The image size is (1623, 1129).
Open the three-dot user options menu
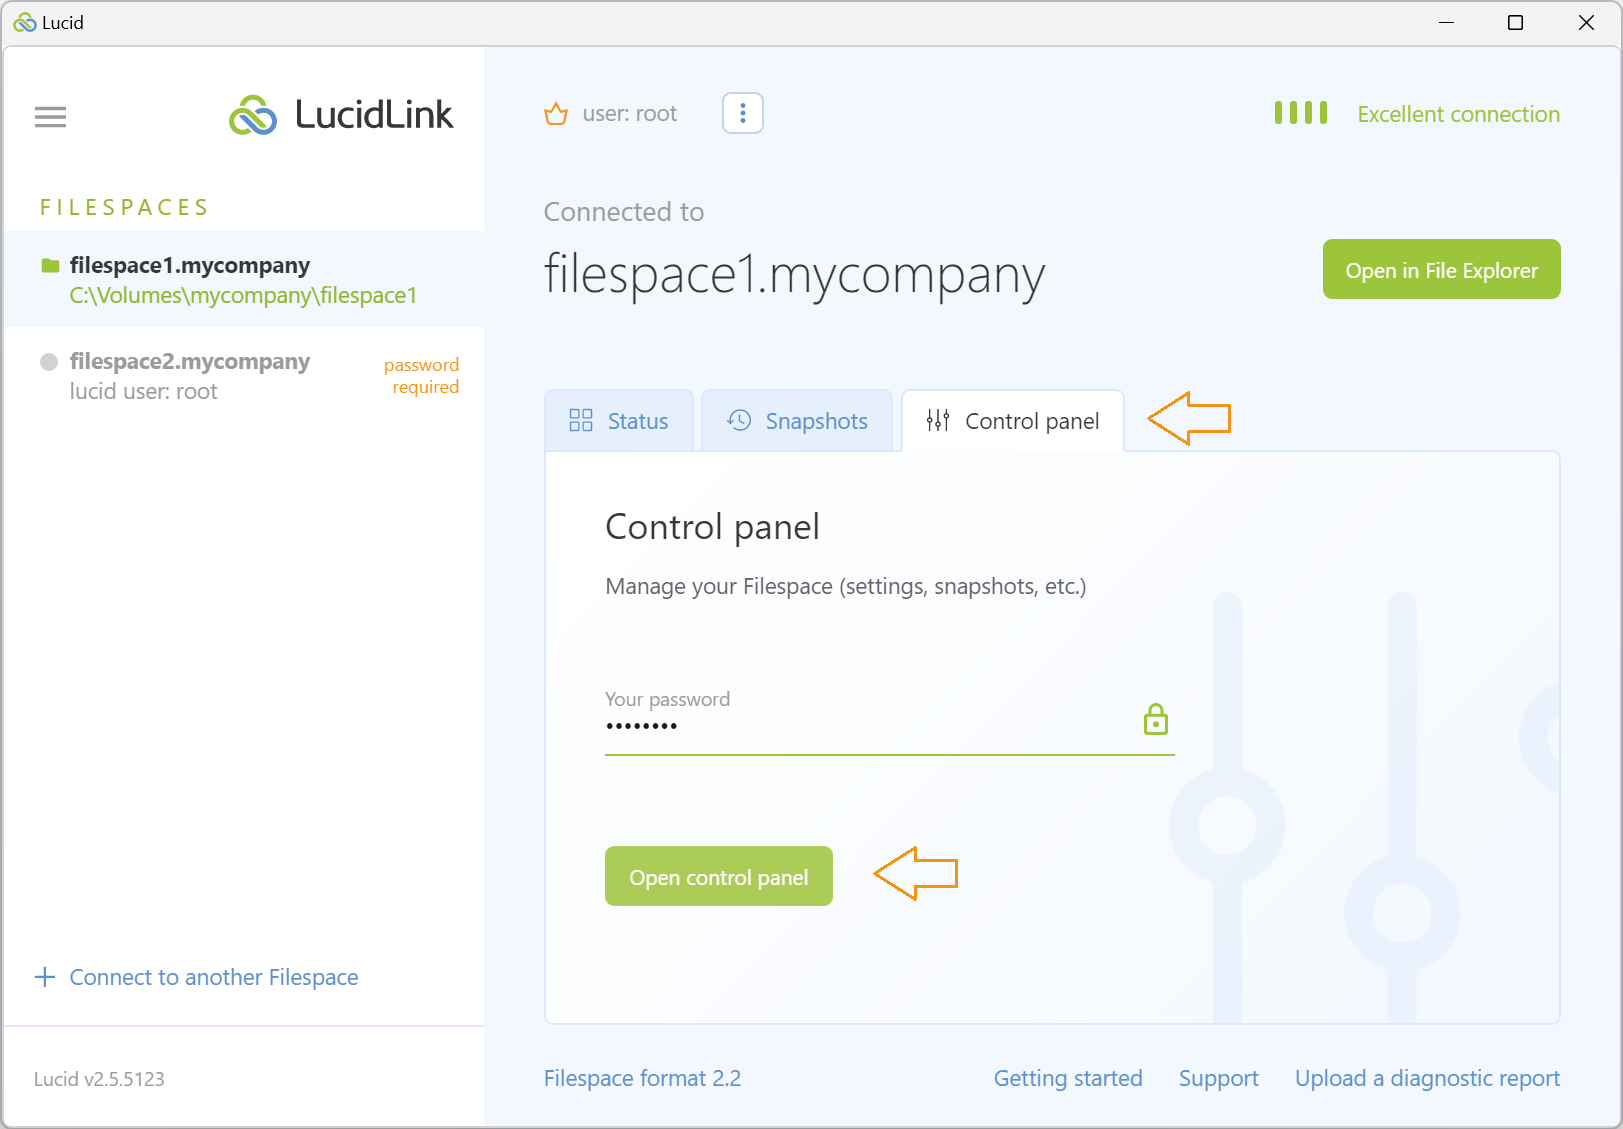point(743,113)
